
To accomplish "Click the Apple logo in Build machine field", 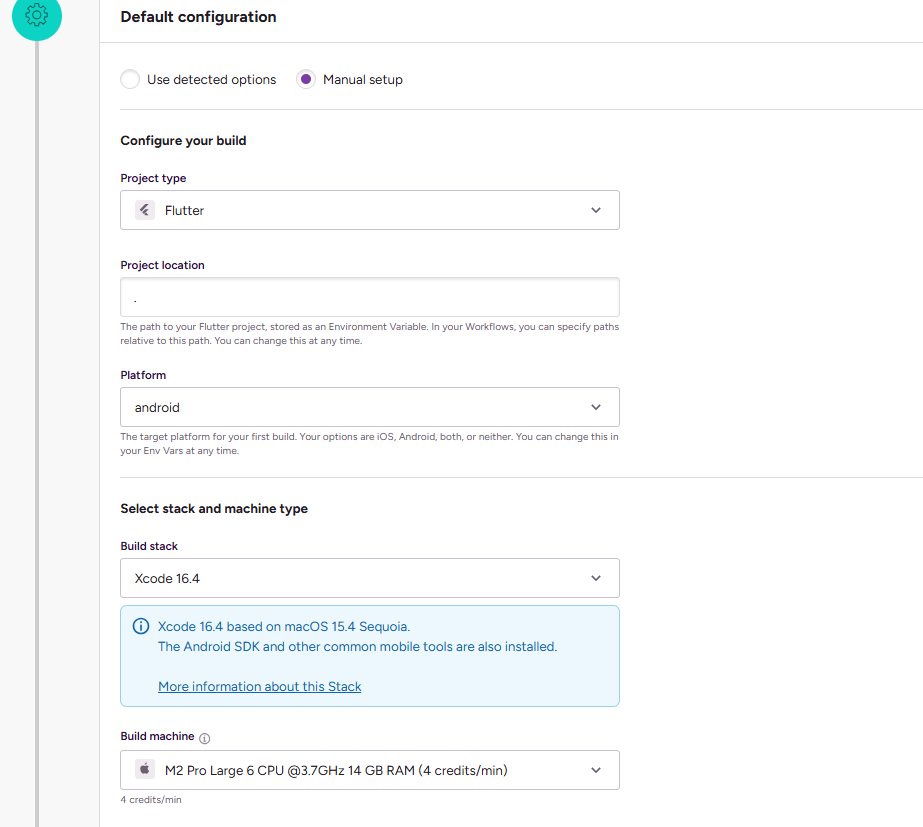I will tap(145, 770).
